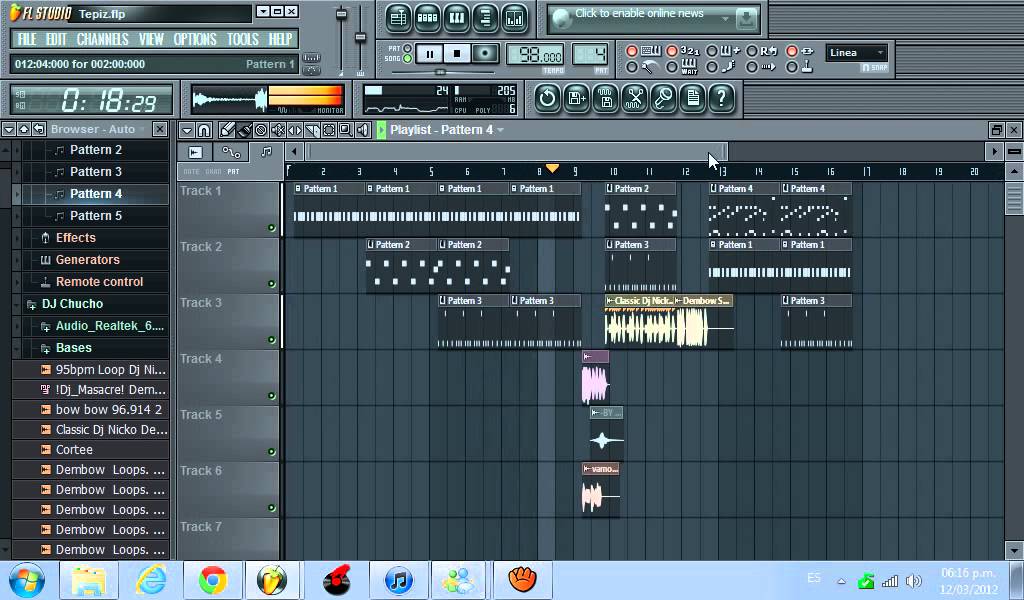
Task: Open the Browser options dropdown arrow
Action: 8,129
